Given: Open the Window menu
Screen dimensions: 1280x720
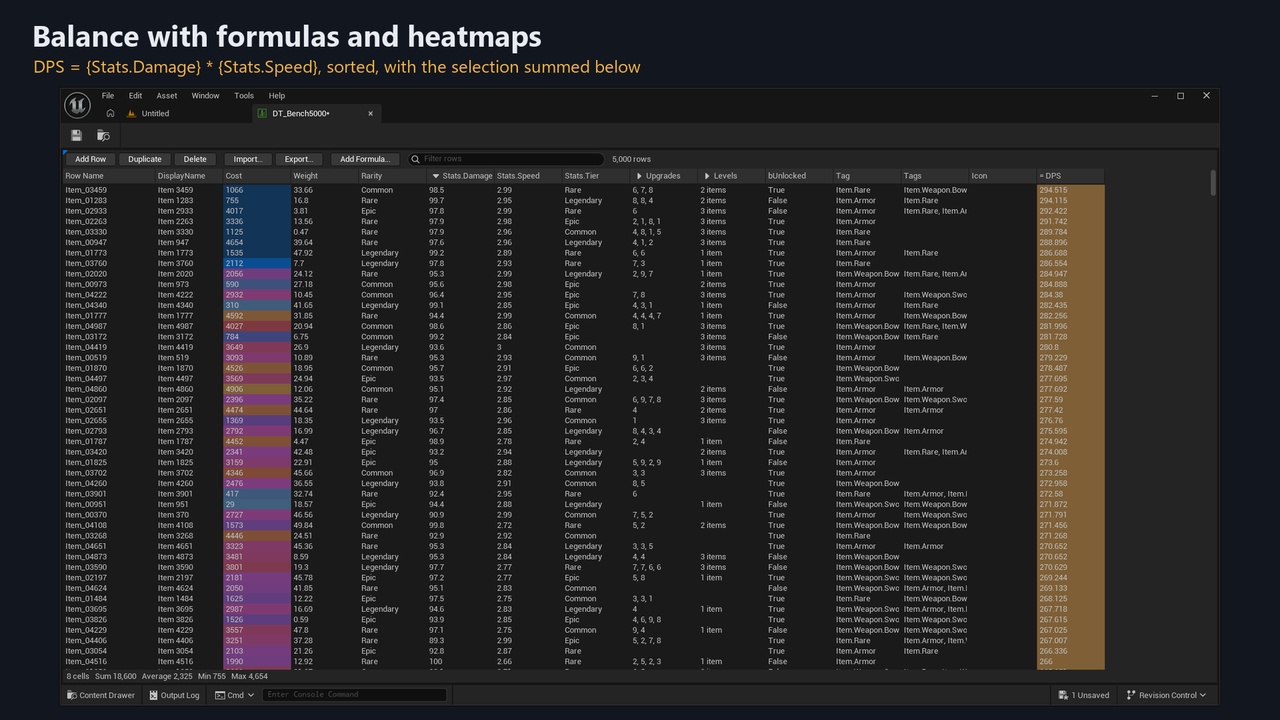Looking at the screenshot, I should pos(205,96).
